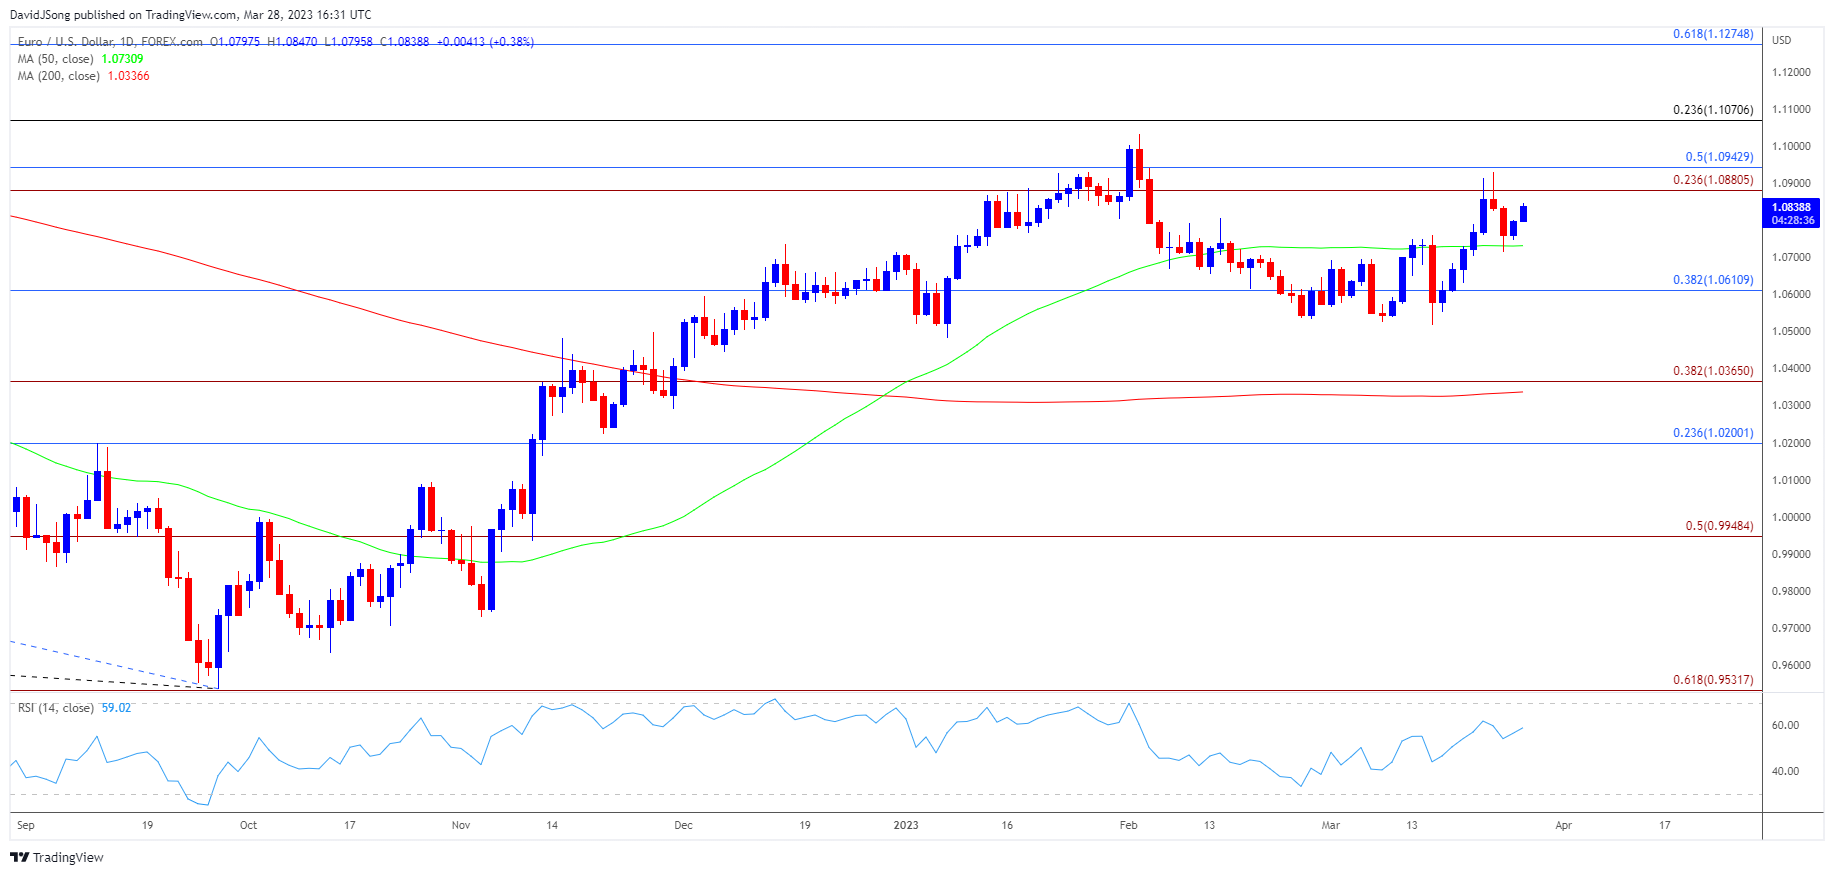1834x875 pixels.
Task: Click the TradingView logo at bottom left
Action: point(57,857)
